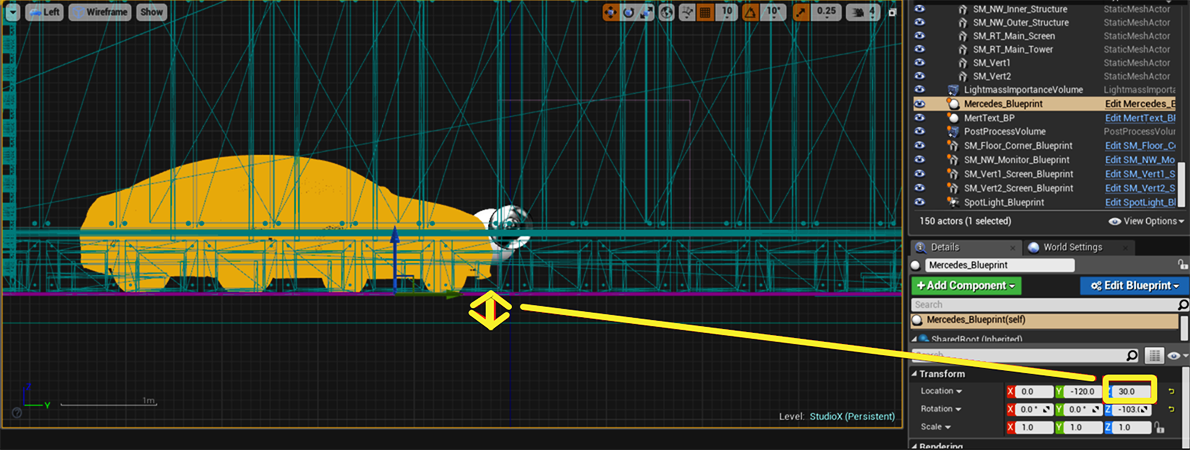Viewport: 1190px width, 450px height.
Task: Click the maximize viewport icon
Action: click(892, 12)
